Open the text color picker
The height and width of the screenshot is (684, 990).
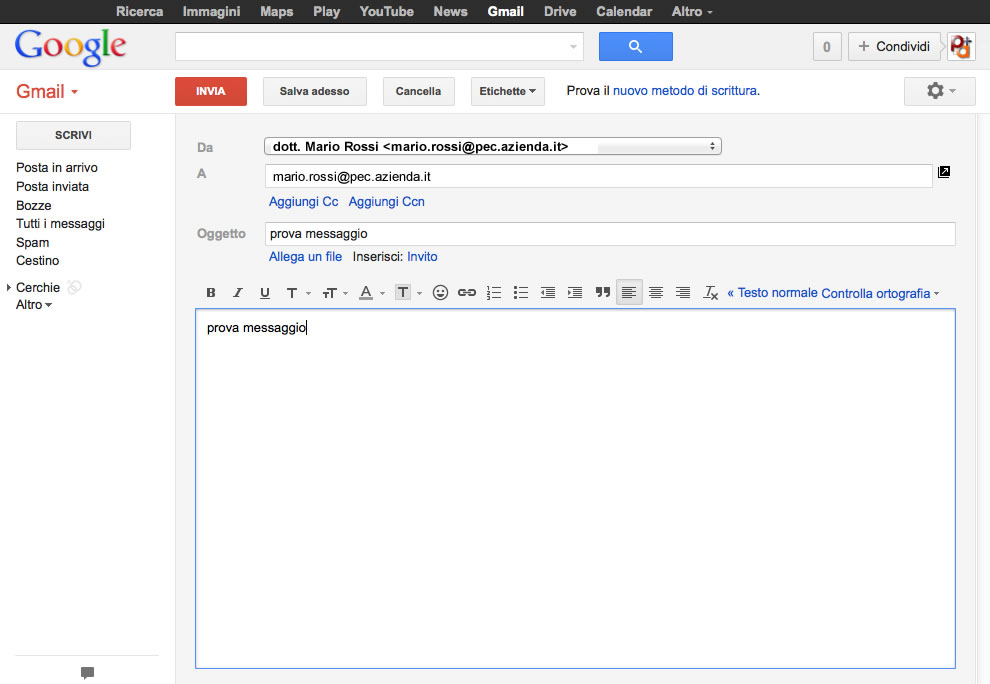pyautogui.click(x=370, y=293)
